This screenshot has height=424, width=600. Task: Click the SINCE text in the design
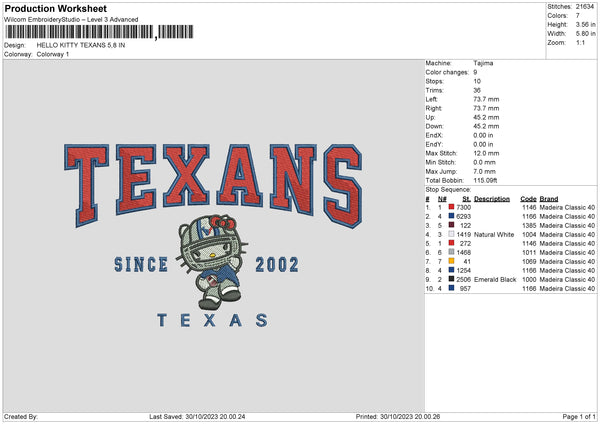coord(141,264)
